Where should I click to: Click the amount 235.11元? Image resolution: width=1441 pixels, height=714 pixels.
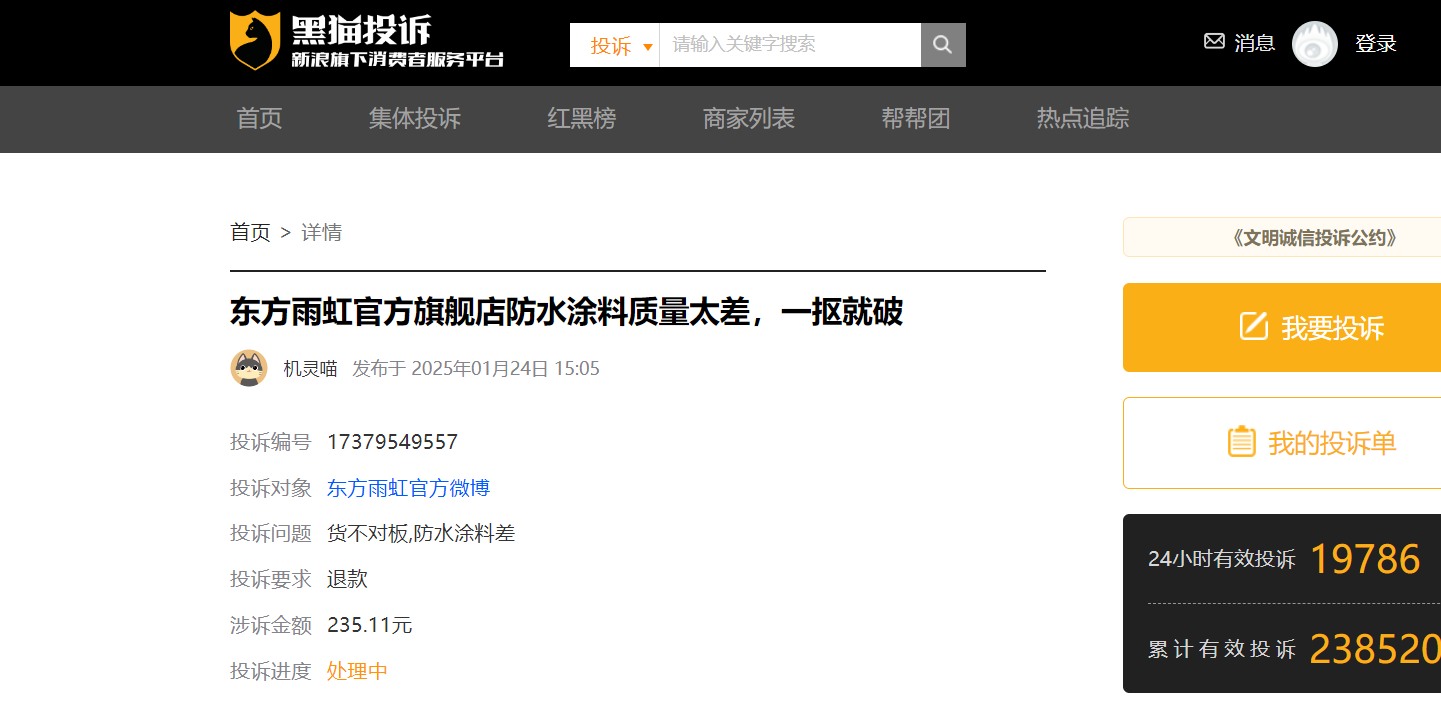369,625
